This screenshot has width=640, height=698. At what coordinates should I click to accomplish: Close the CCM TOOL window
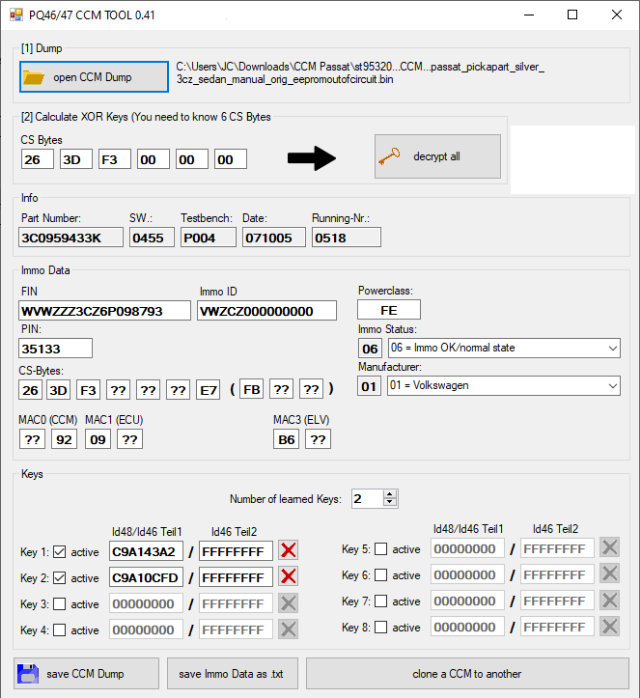[616, 15]
